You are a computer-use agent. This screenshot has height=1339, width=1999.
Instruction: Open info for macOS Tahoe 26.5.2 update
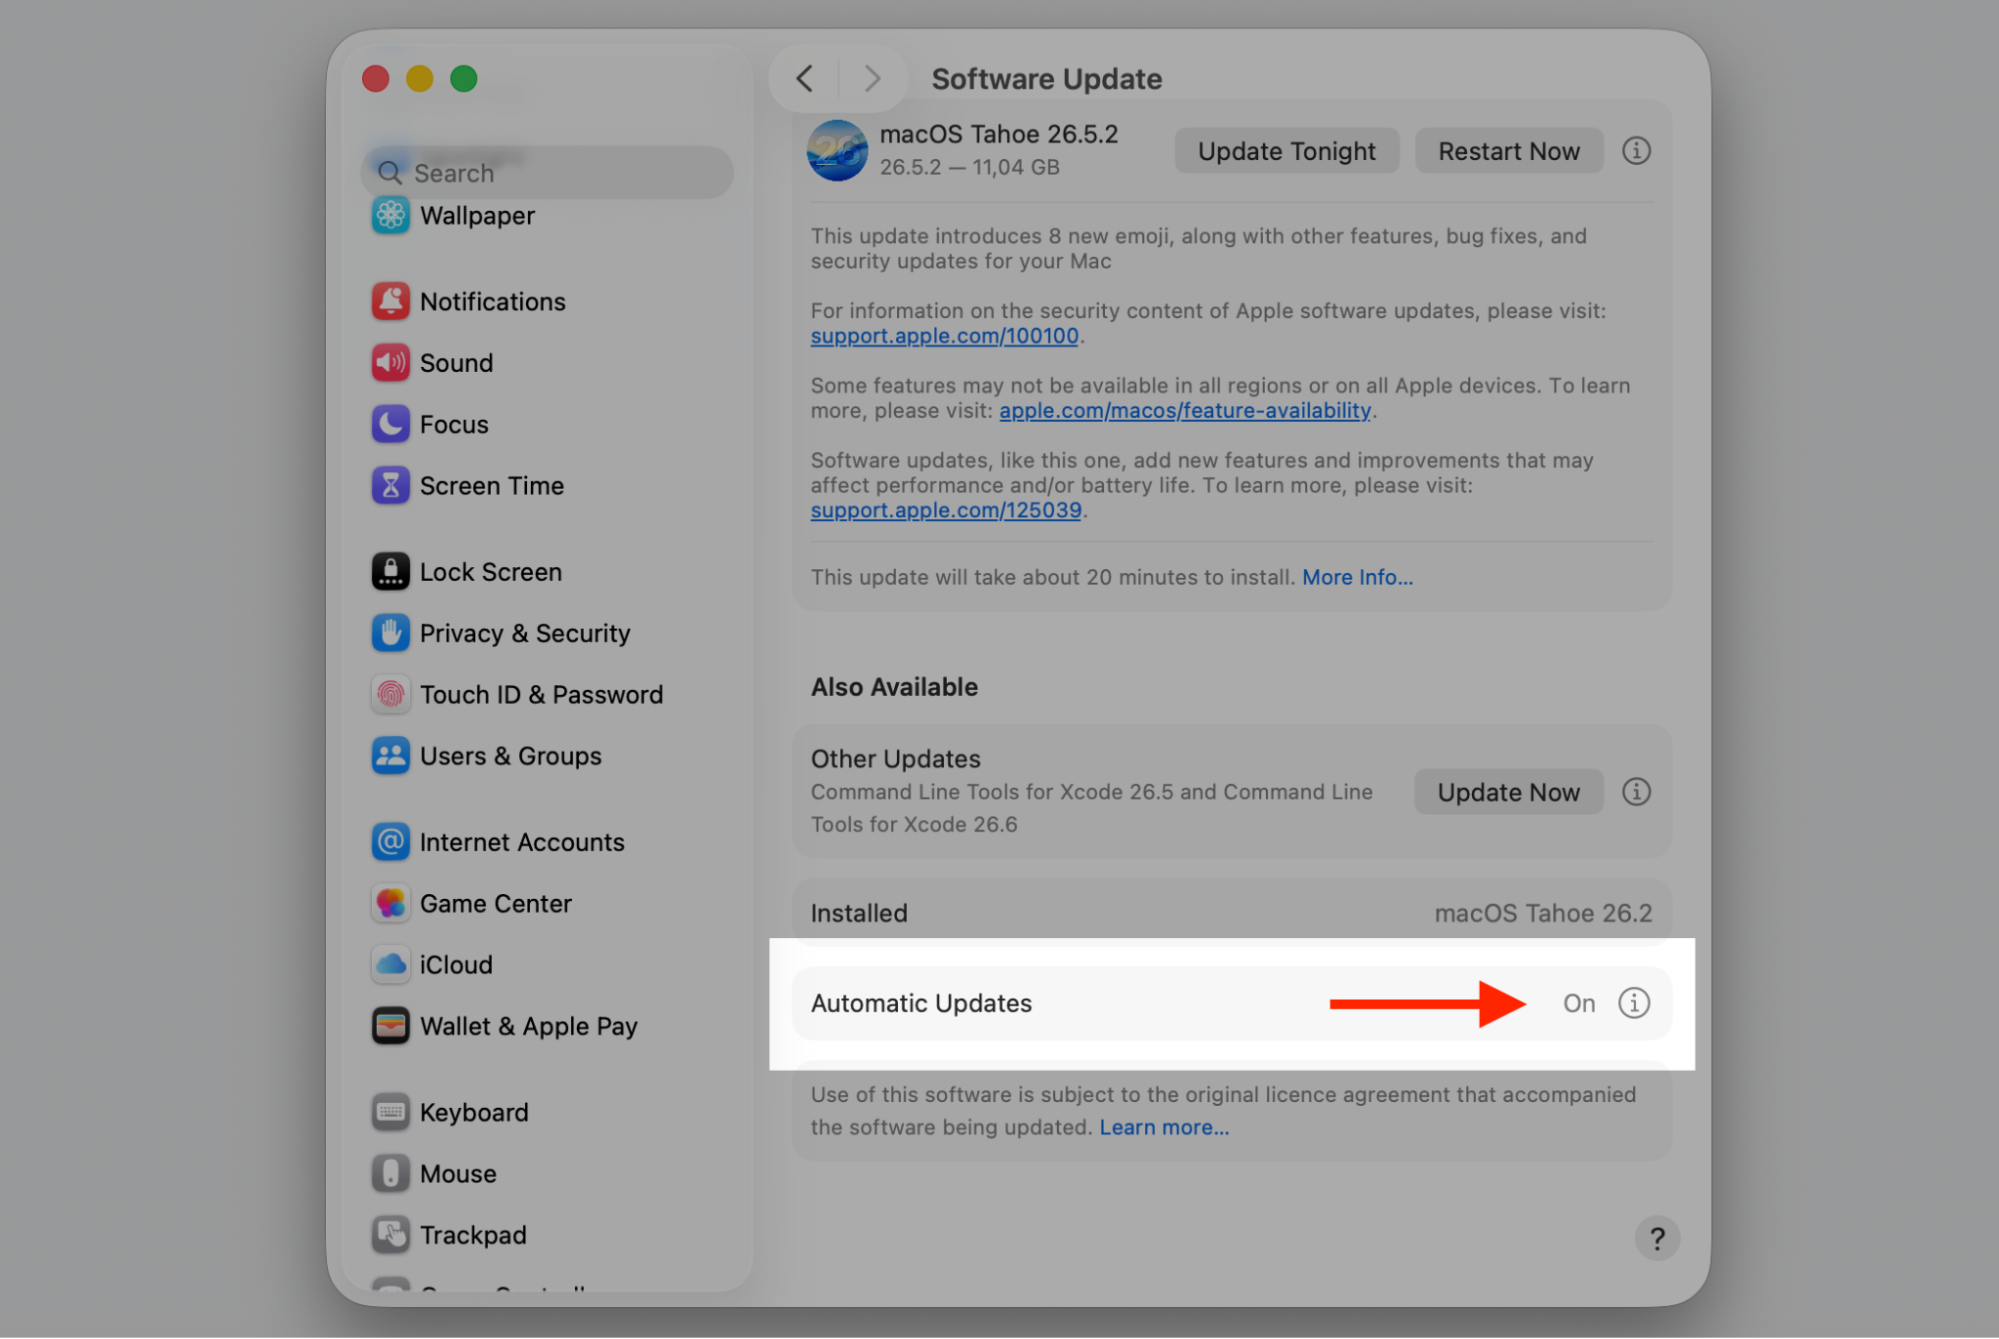pos(1636,151)
